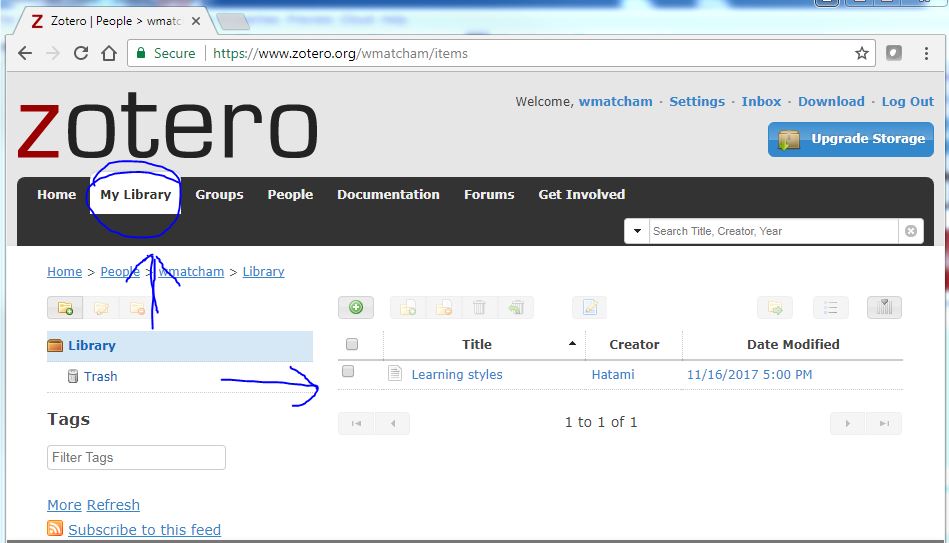949x543 pixels.
Task: Open the People nav tab
Action: click(290, 195)
